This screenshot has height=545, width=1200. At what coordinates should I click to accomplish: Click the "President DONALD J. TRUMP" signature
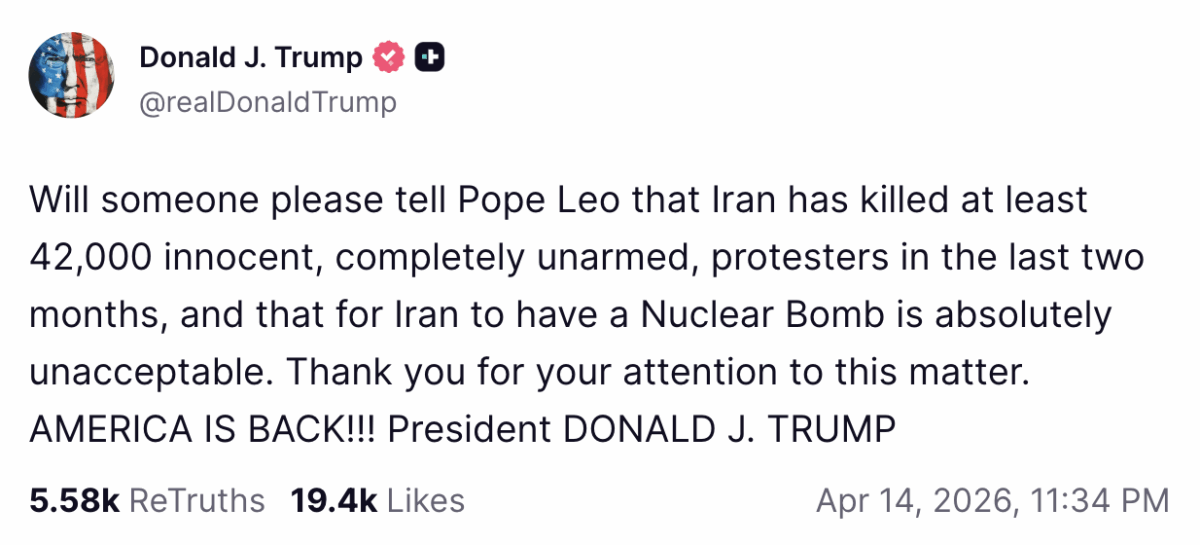(640, 429)
